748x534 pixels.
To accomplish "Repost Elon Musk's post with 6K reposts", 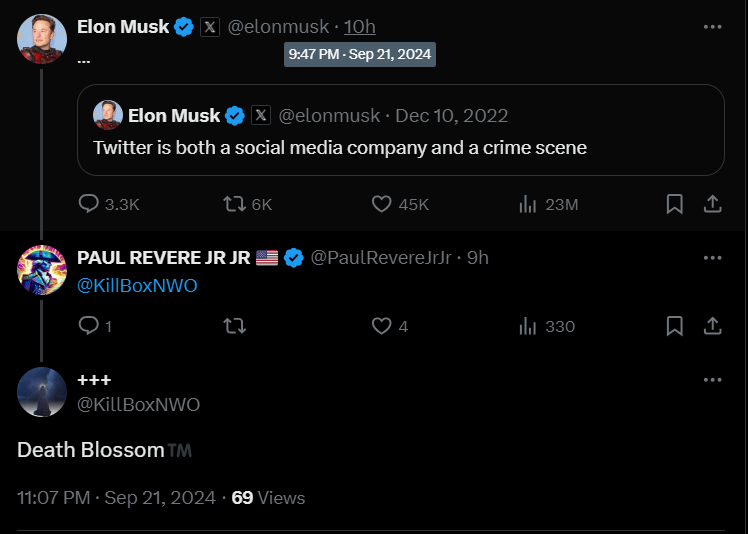I will (235, 204).
